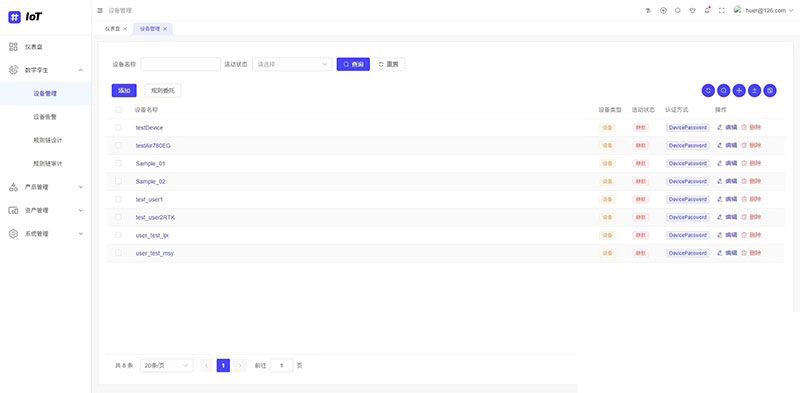800x393 pixels.
Task: Delete the testDevice row via trash icon
Action: click(751, 127)
